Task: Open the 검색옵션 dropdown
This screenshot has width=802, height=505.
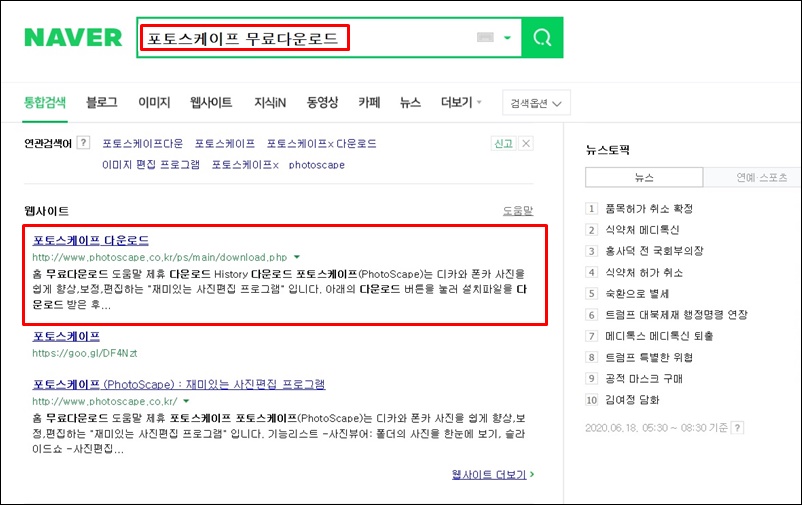Action: pyautogui.click(x=536, y=103)
